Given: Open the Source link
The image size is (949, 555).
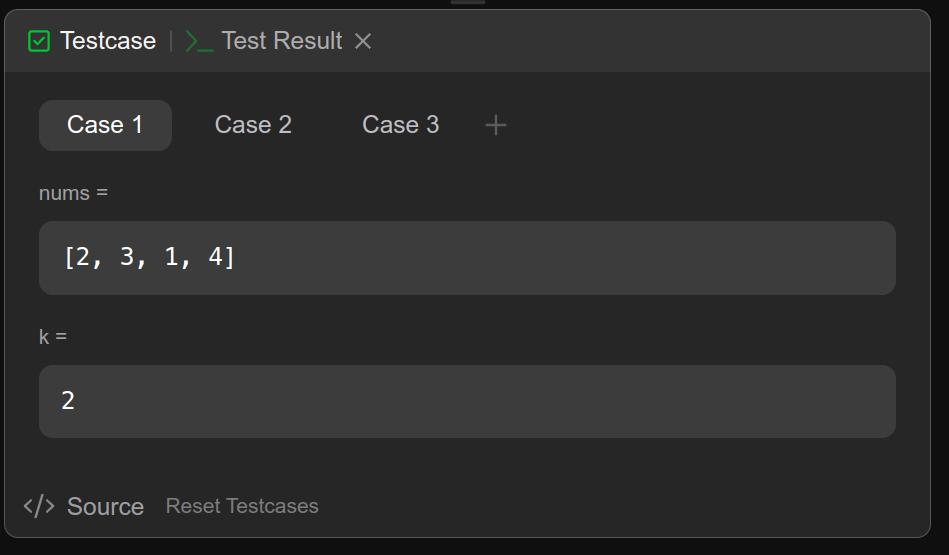Looking at the screenshot, I should (105, 506).
